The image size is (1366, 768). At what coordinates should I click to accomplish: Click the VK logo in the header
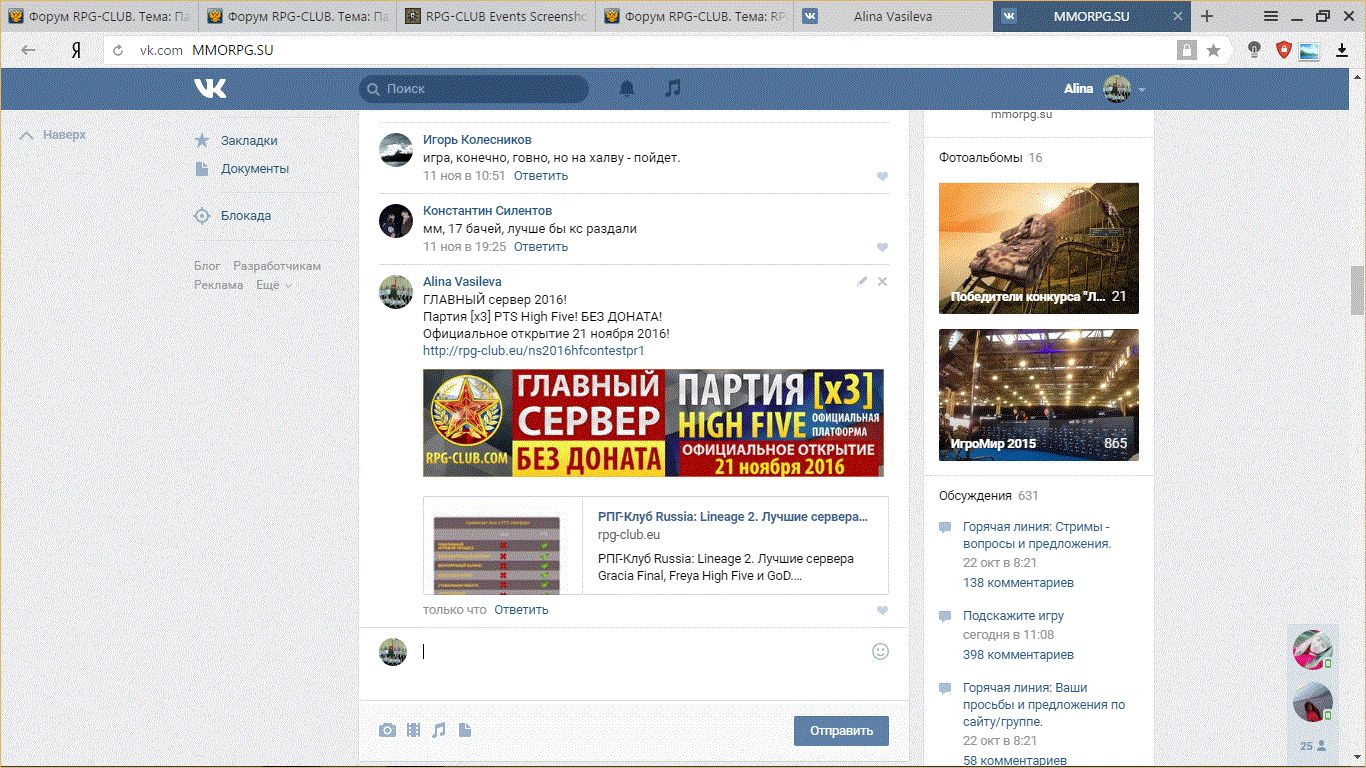click(210, 89)
